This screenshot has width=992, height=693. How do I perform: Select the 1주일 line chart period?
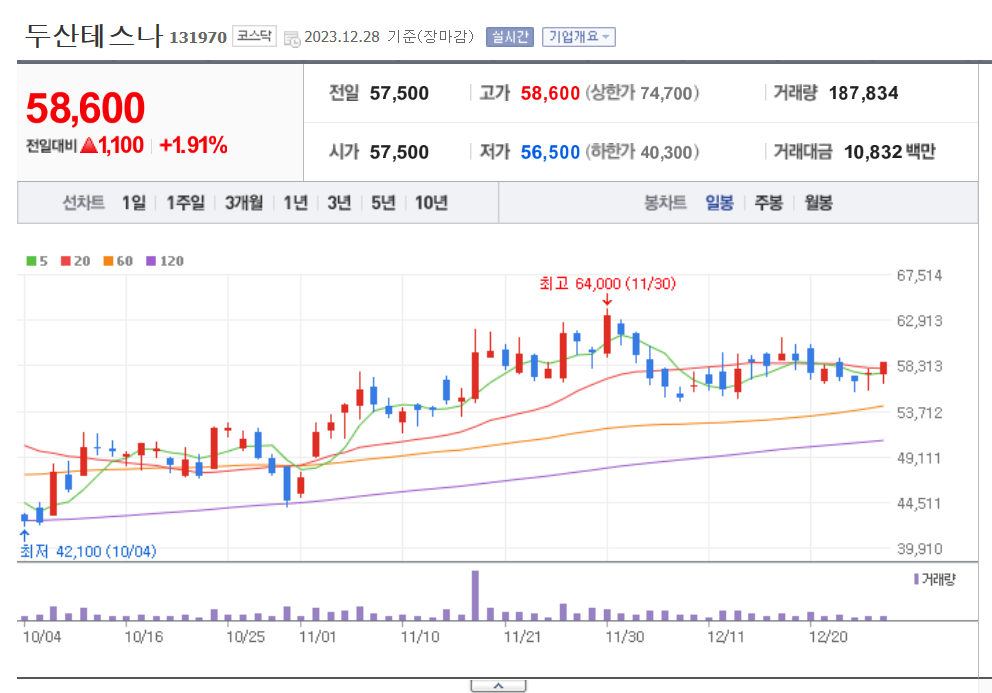(x=185, y=203)
